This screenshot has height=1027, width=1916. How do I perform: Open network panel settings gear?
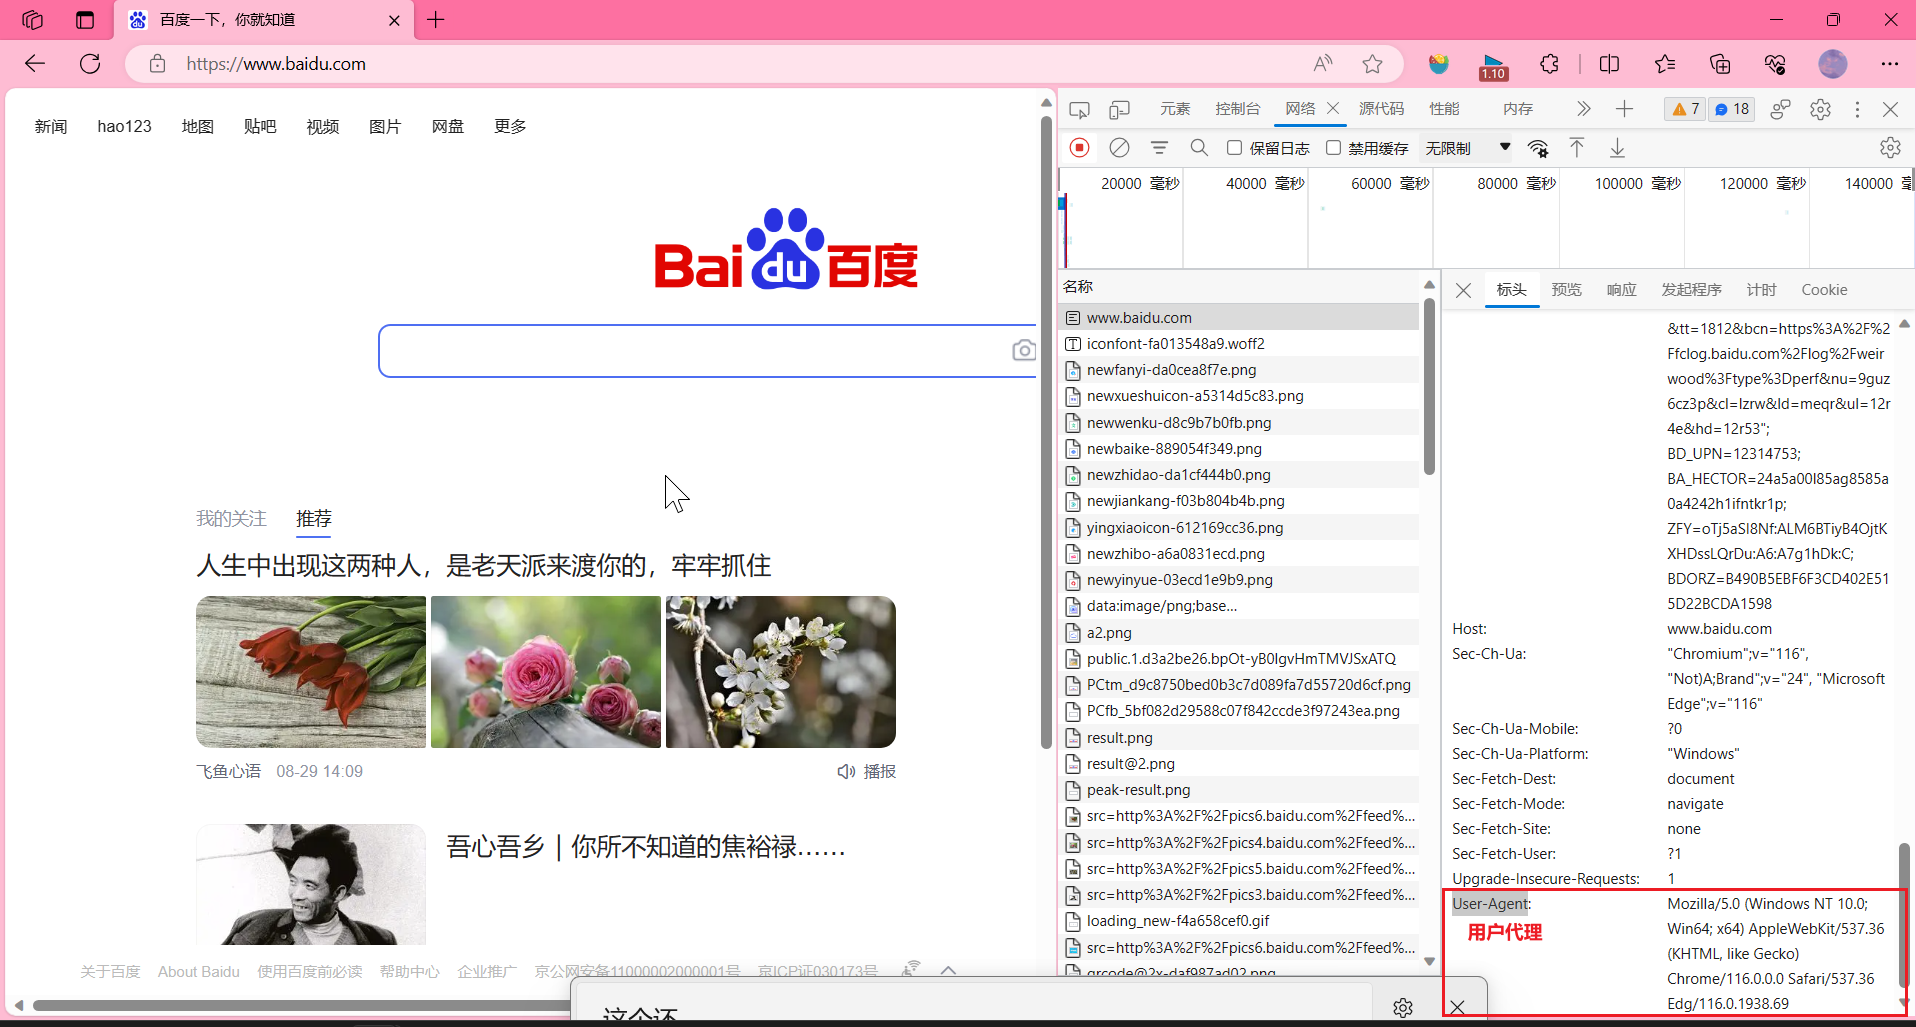pyautogui.click(x=1890, y=148)
